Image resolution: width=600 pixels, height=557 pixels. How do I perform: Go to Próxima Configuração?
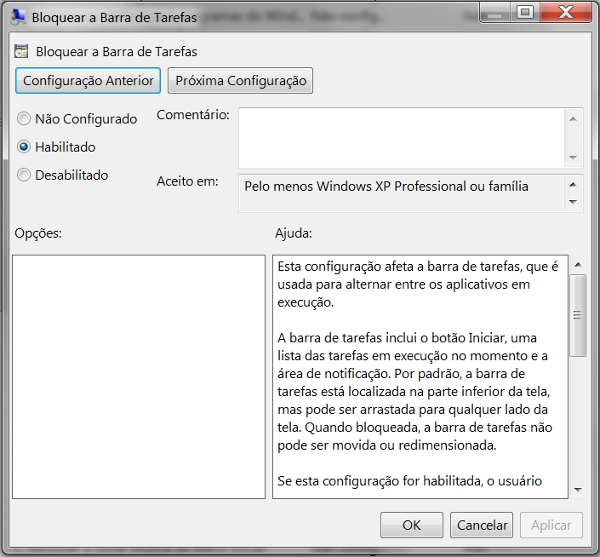(x=240, y=81)
